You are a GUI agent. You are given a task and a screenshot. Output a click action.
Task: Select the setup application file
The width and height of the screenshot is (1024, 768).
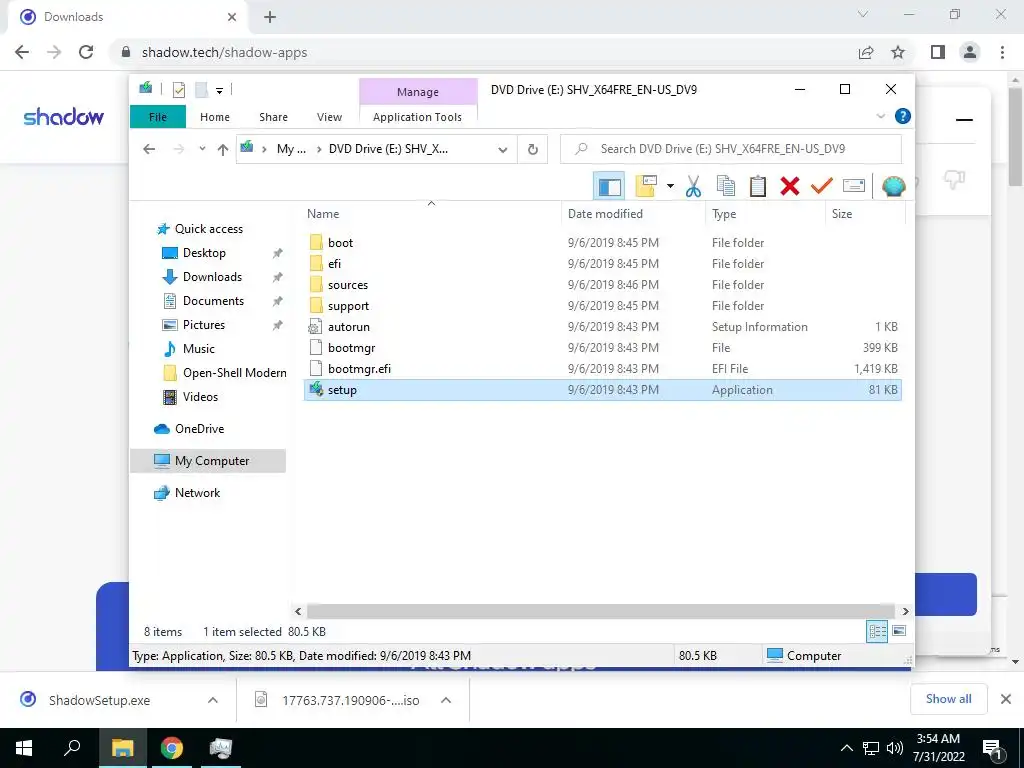click(603, 390)
